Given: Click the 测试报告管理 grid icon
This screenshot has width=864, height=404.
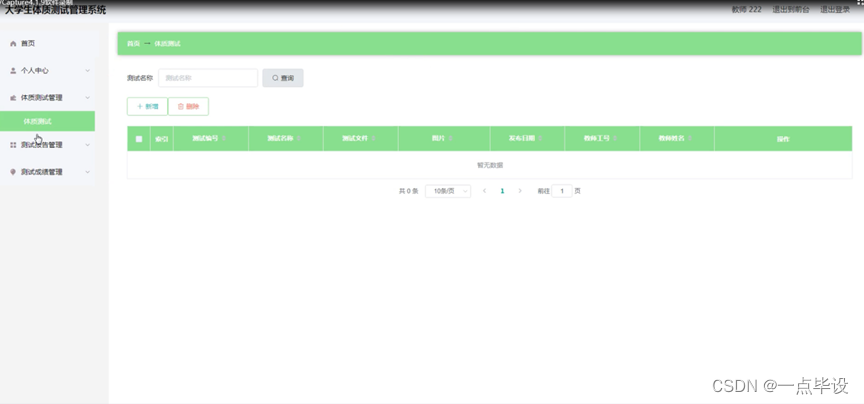Looking at the screenshot, I should (13, 145).
